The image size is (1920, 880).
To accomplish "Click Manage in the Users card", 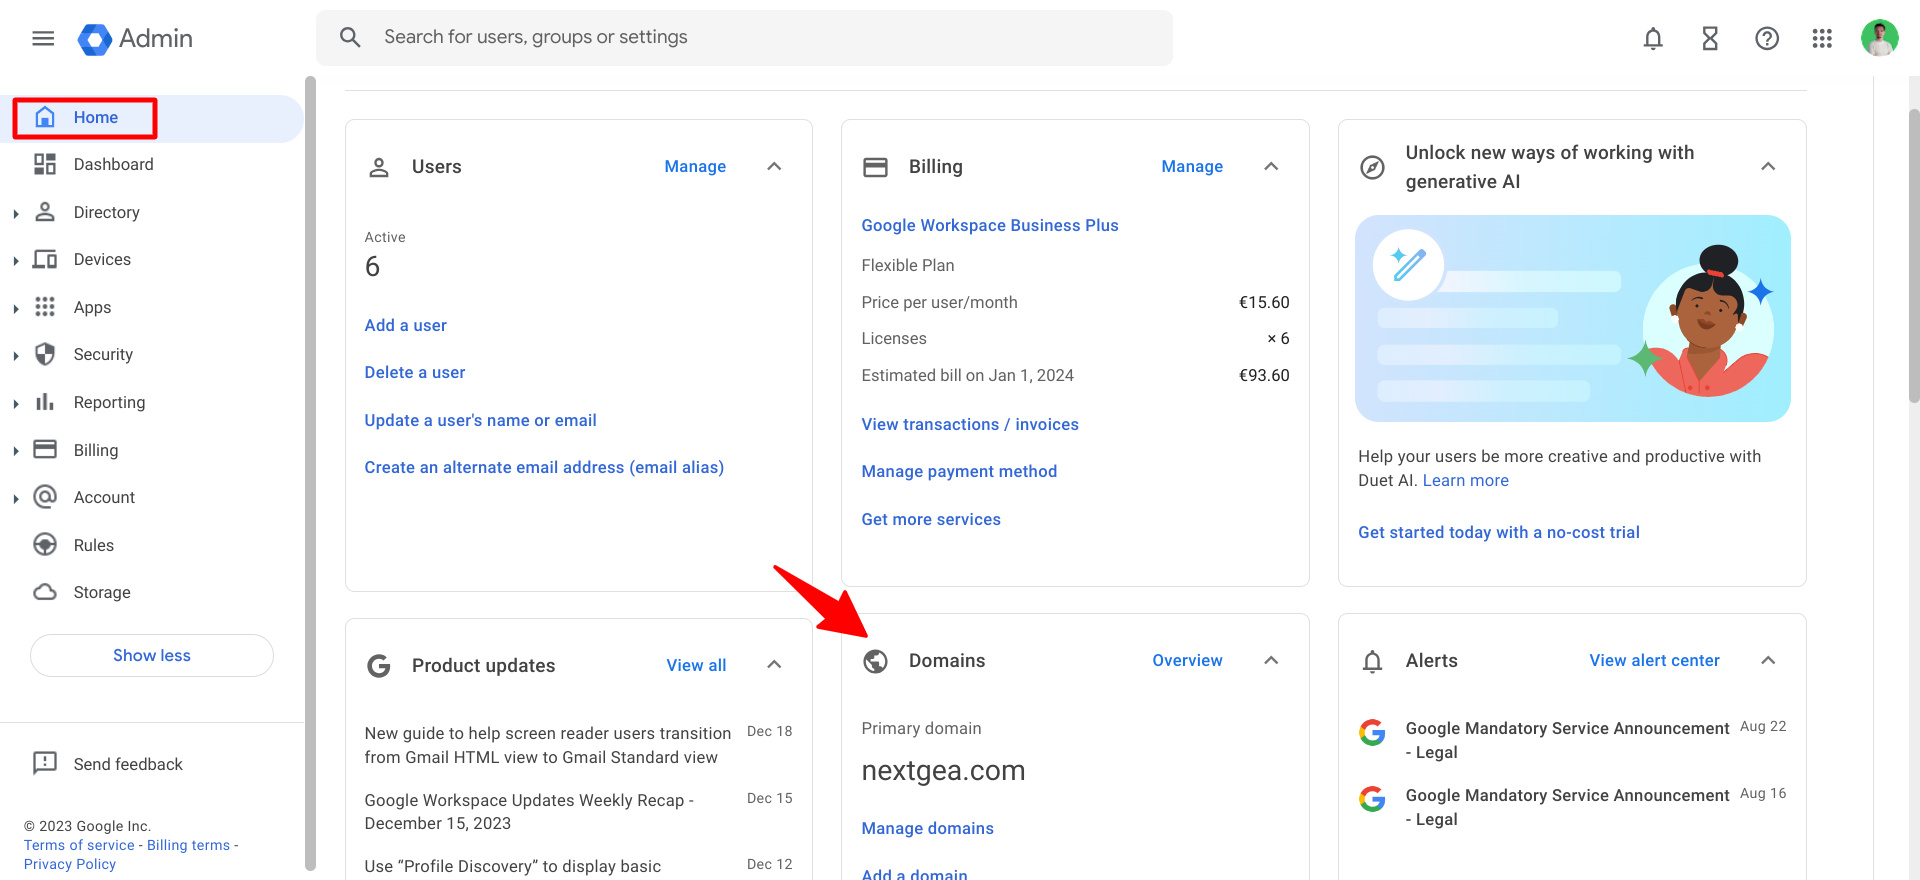I will (x=695, y=166).
